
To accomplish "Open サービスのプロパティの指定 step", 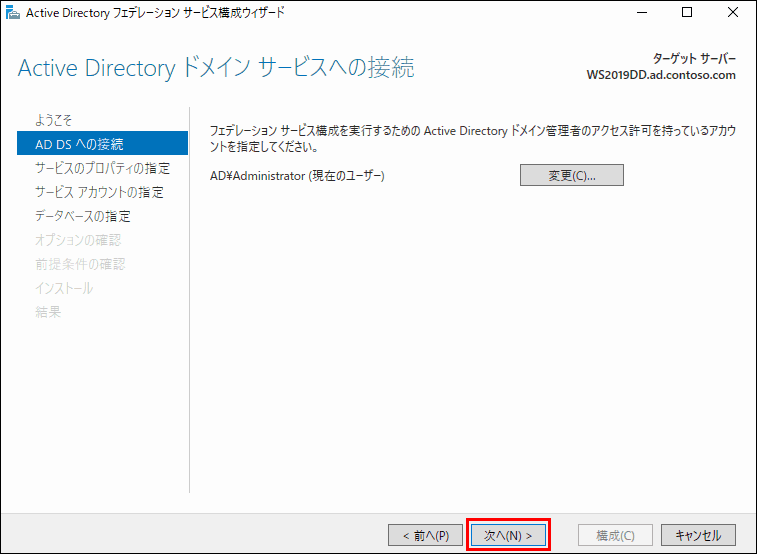I will [102, 168].
